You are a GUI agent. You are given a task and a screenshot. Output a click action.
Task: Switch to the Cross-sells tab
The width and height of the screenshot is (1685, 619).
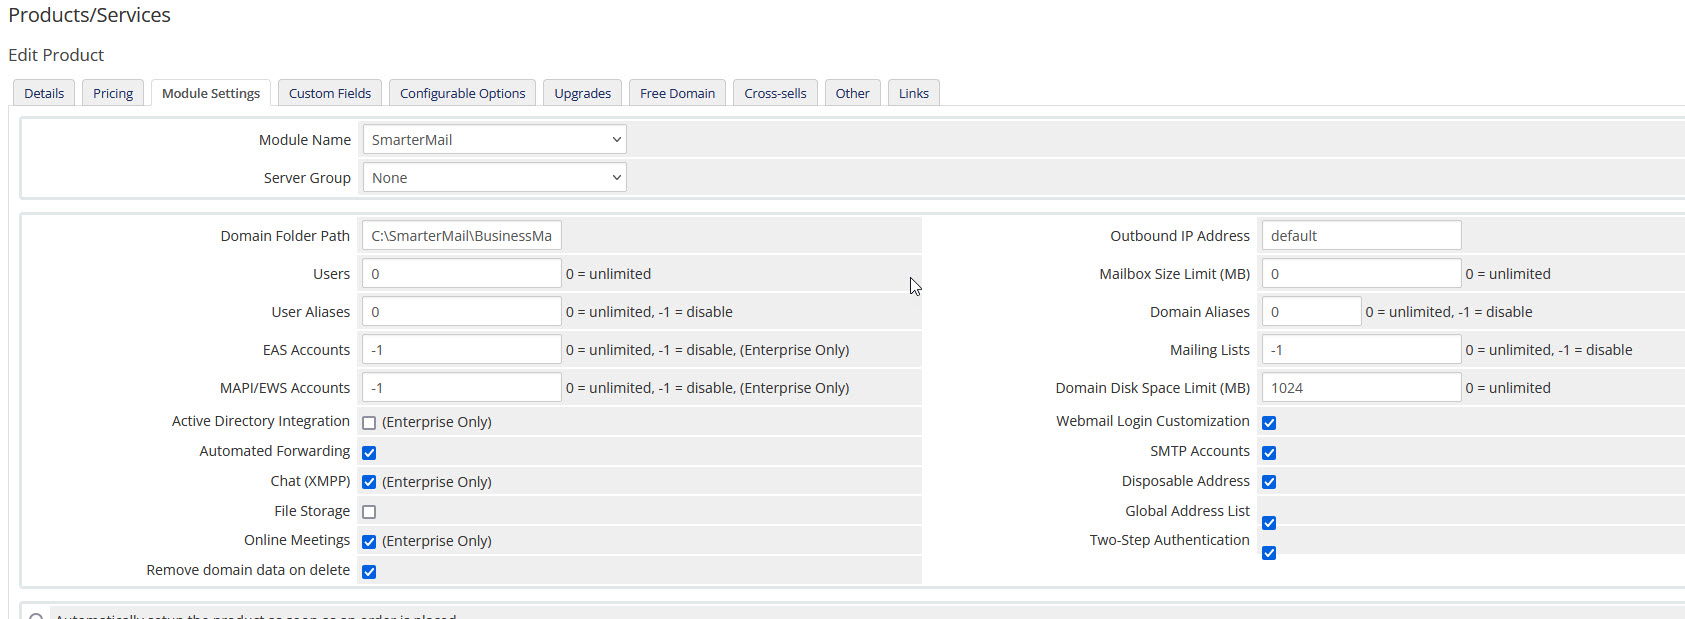775,93
